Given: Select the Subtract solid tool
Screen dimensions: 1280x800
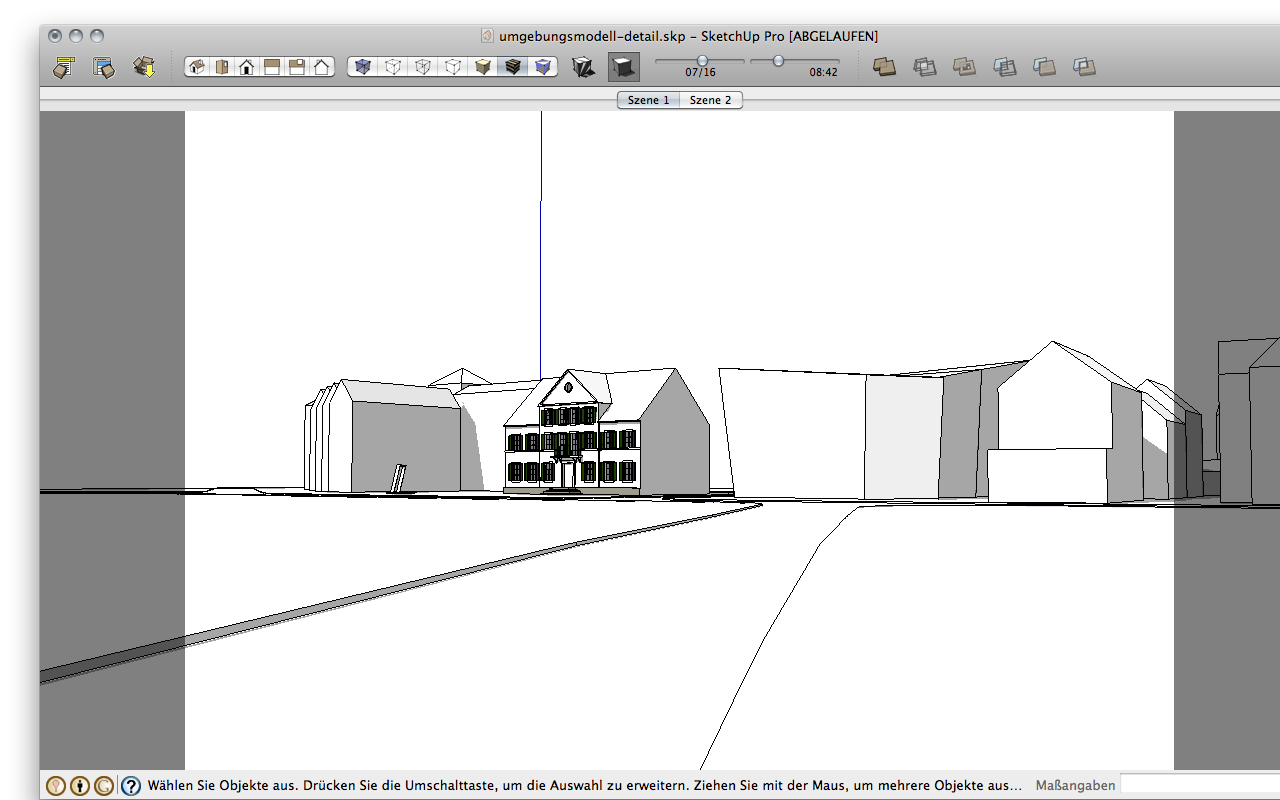Looking at the screenshot, I should point(1004,67).
